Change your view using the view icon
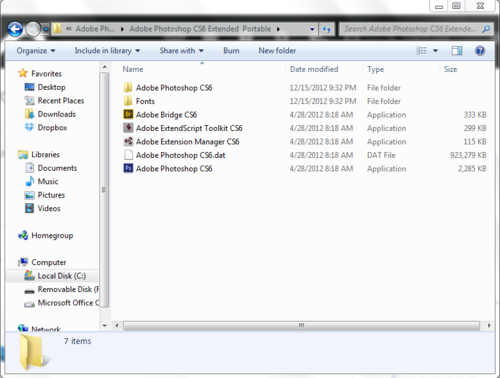This screenshot has height=378, width=500. [421, 51]
